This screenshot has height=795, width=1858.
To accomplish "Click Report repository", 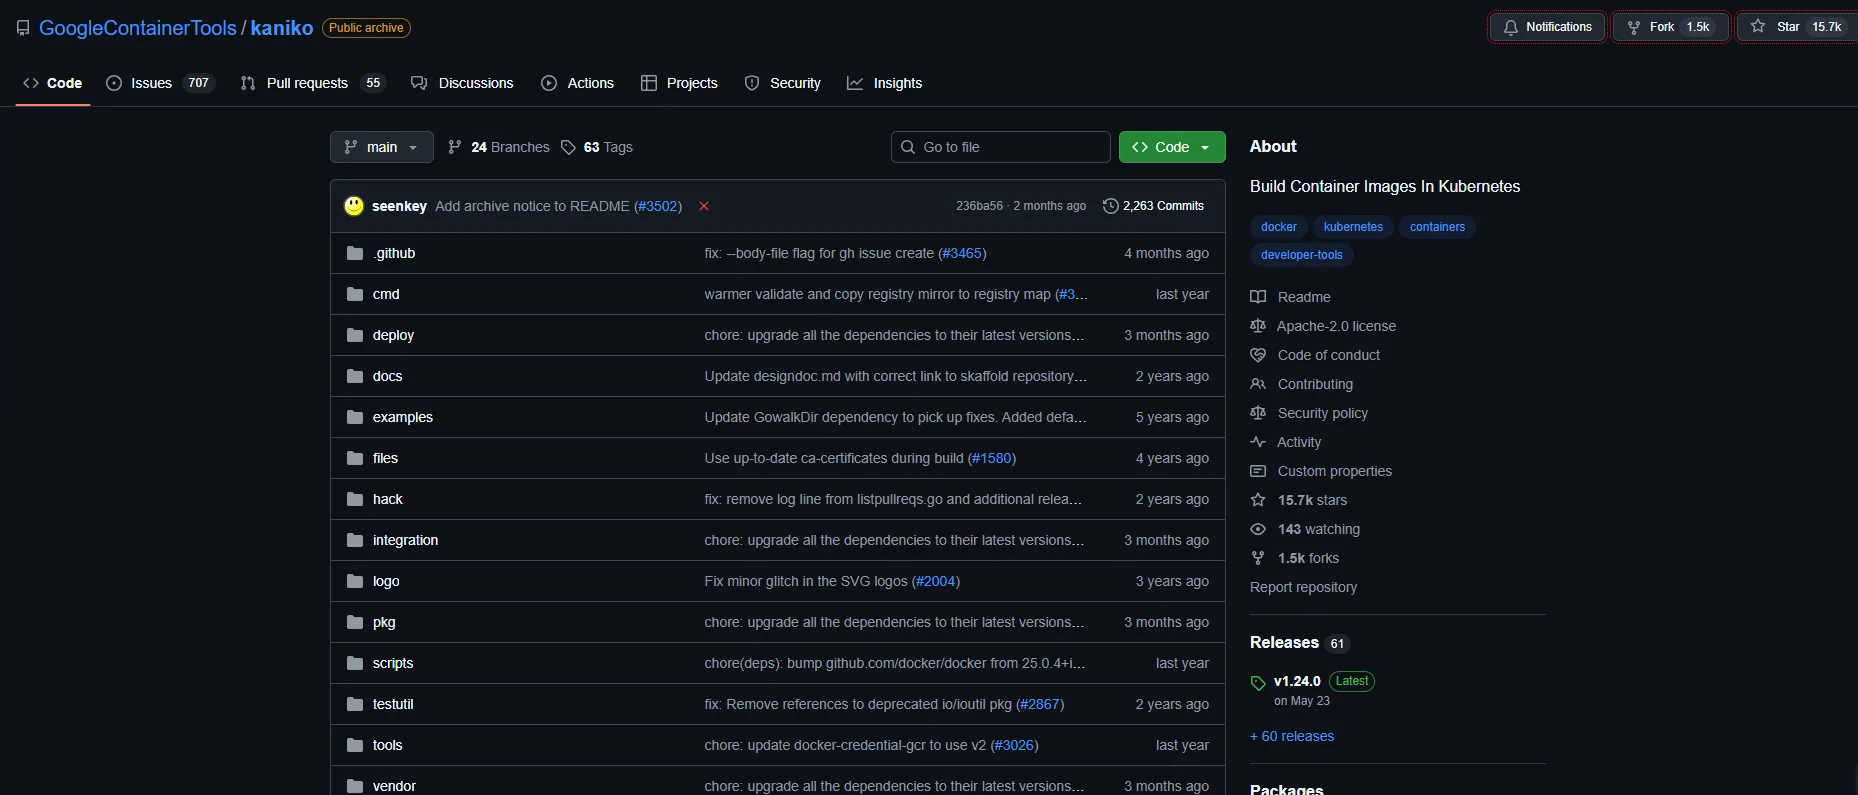I will click(1303, 587).
